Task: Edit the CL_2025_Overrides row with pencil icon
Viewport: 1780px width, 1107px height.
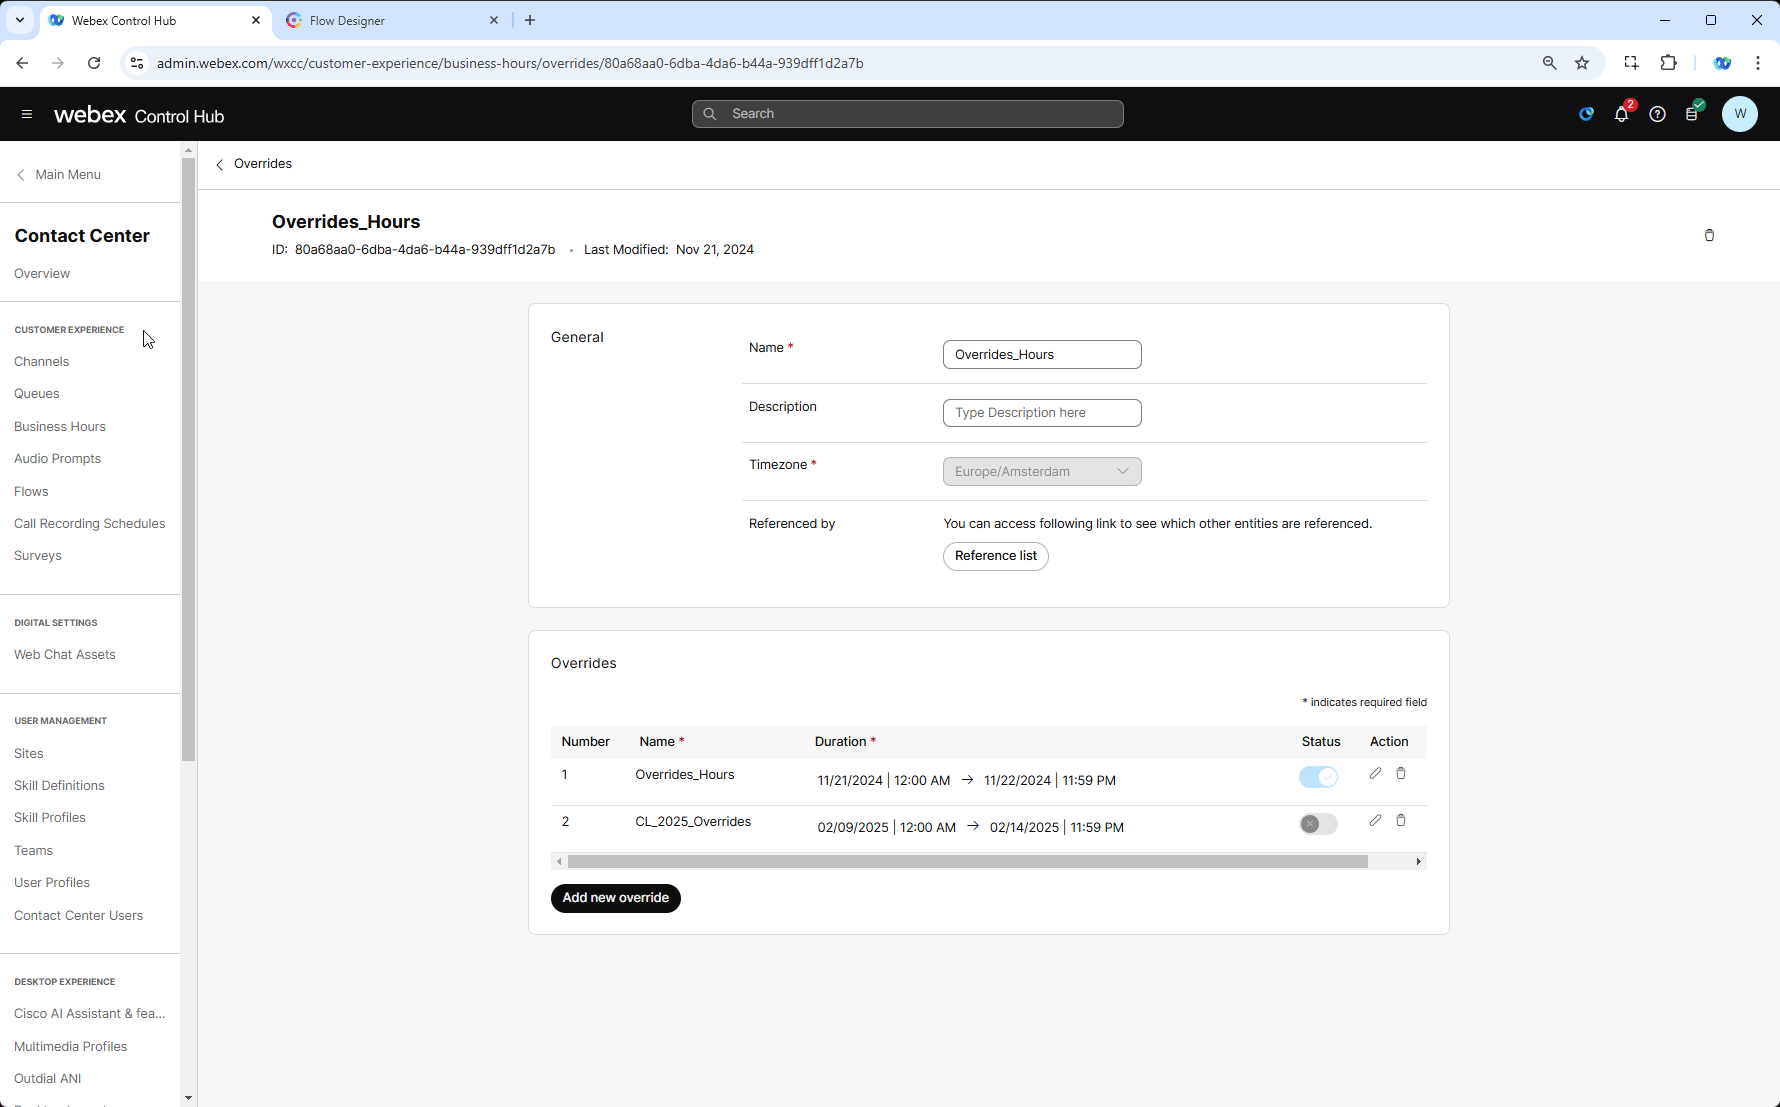Action: (1375, 820)
